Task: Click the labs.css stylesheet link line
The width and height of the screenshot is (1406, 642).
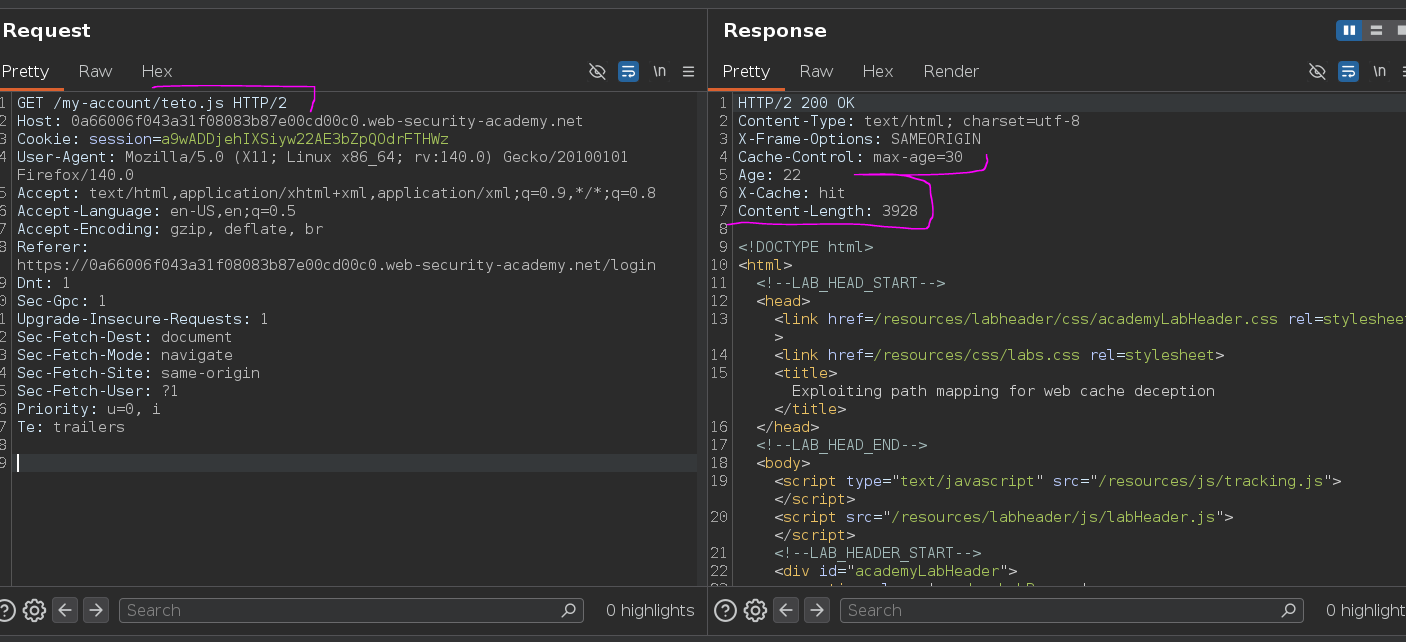Action: [x=999, y=355]
